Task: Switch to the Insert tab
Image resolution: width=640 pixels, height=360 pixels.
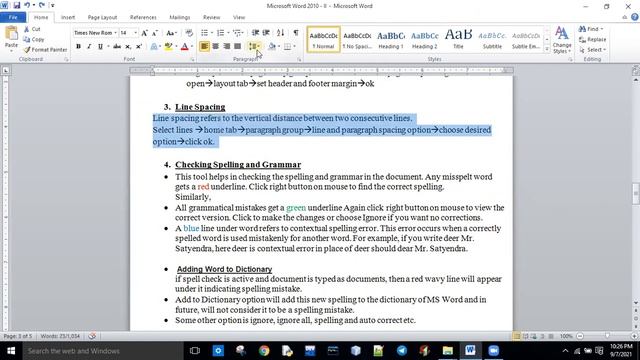Action: [x=68, y=17]
